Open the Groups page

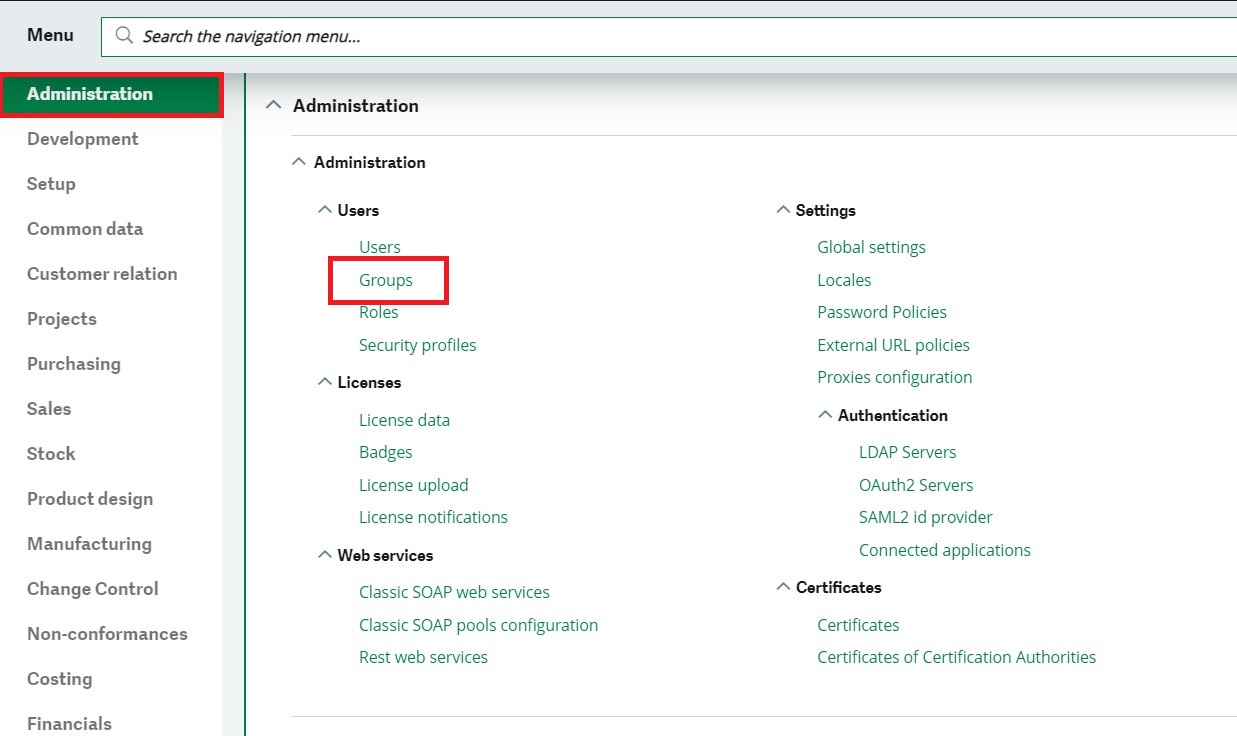[387, 279]
